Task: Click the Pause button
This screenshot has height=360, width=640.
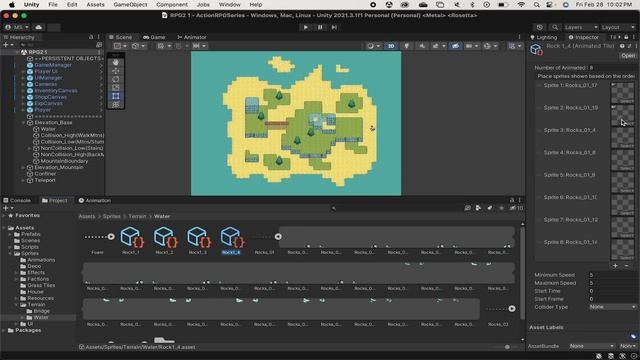Action: point(320,27)
